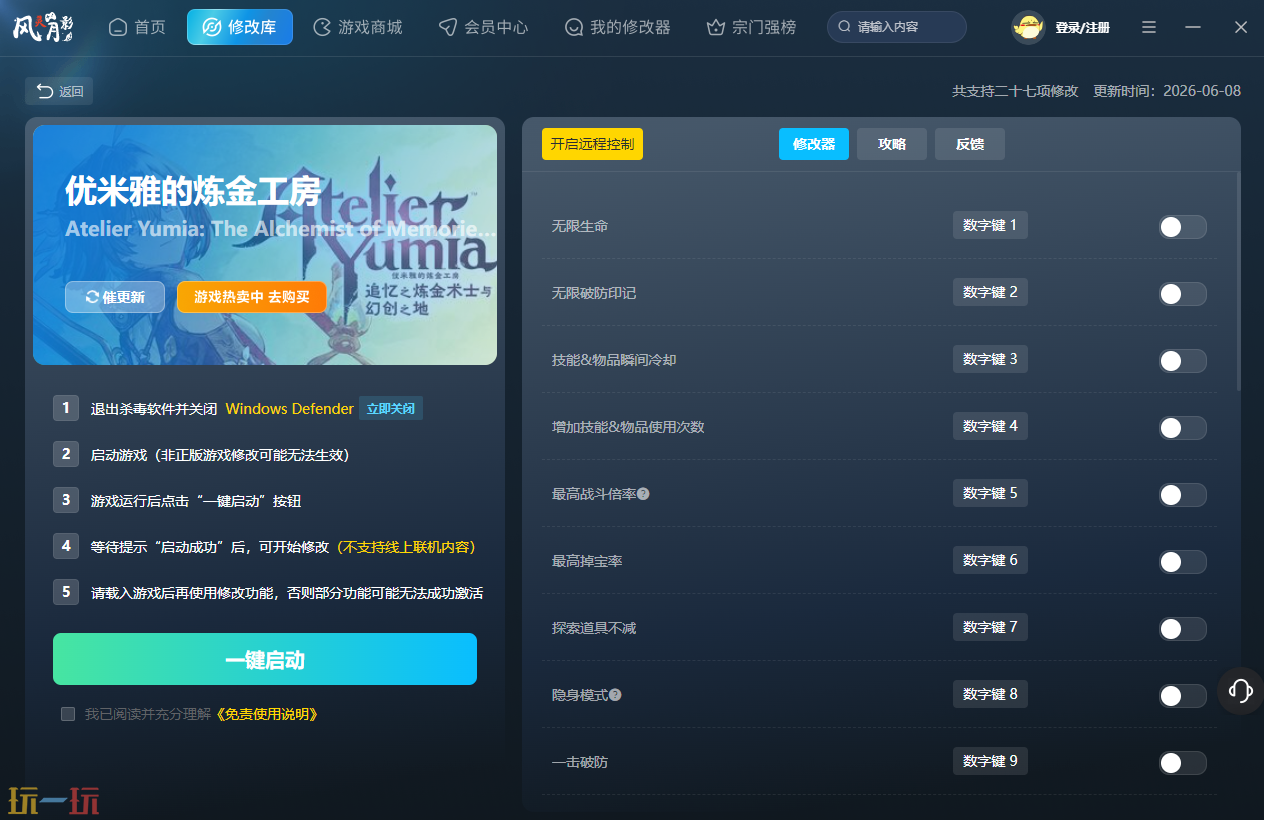Click 共支持二十七项修改 text
The image size is (1264, 820).
(1015, 91)
